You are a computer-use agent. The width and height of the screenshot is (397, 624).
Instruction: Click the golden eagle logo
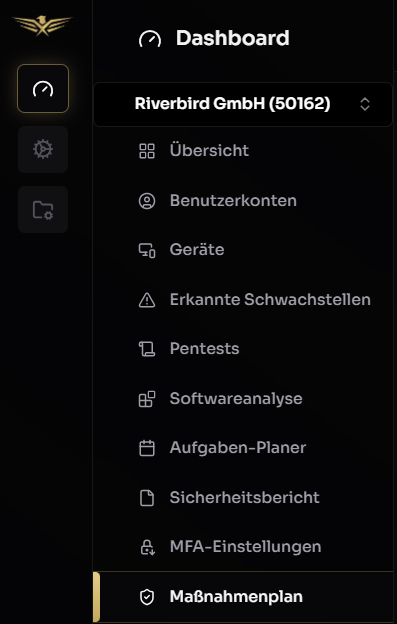pos(42,25)
